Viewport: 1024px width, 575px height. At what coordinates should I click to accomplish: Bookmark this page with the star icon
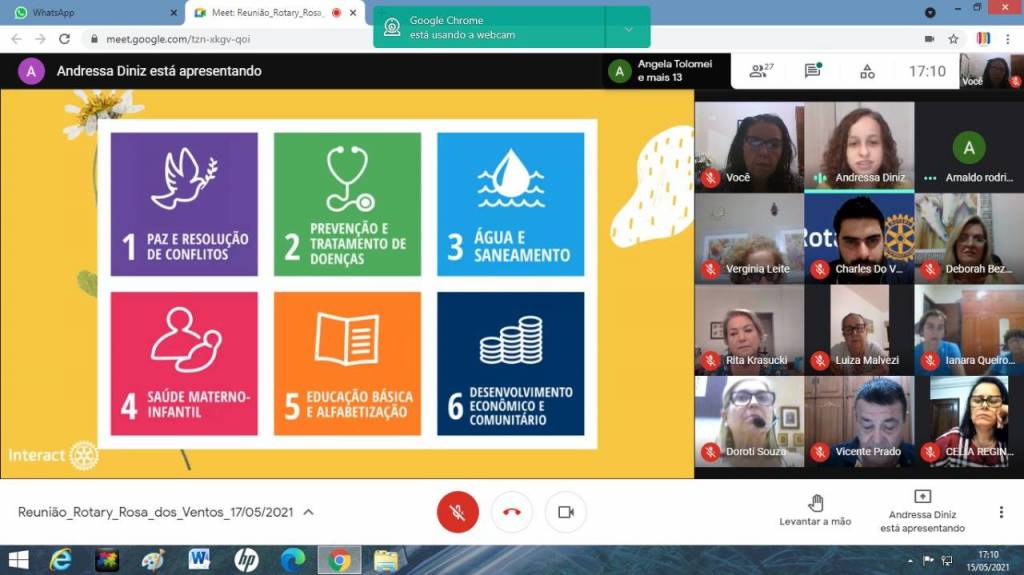[x=953, y=39]
